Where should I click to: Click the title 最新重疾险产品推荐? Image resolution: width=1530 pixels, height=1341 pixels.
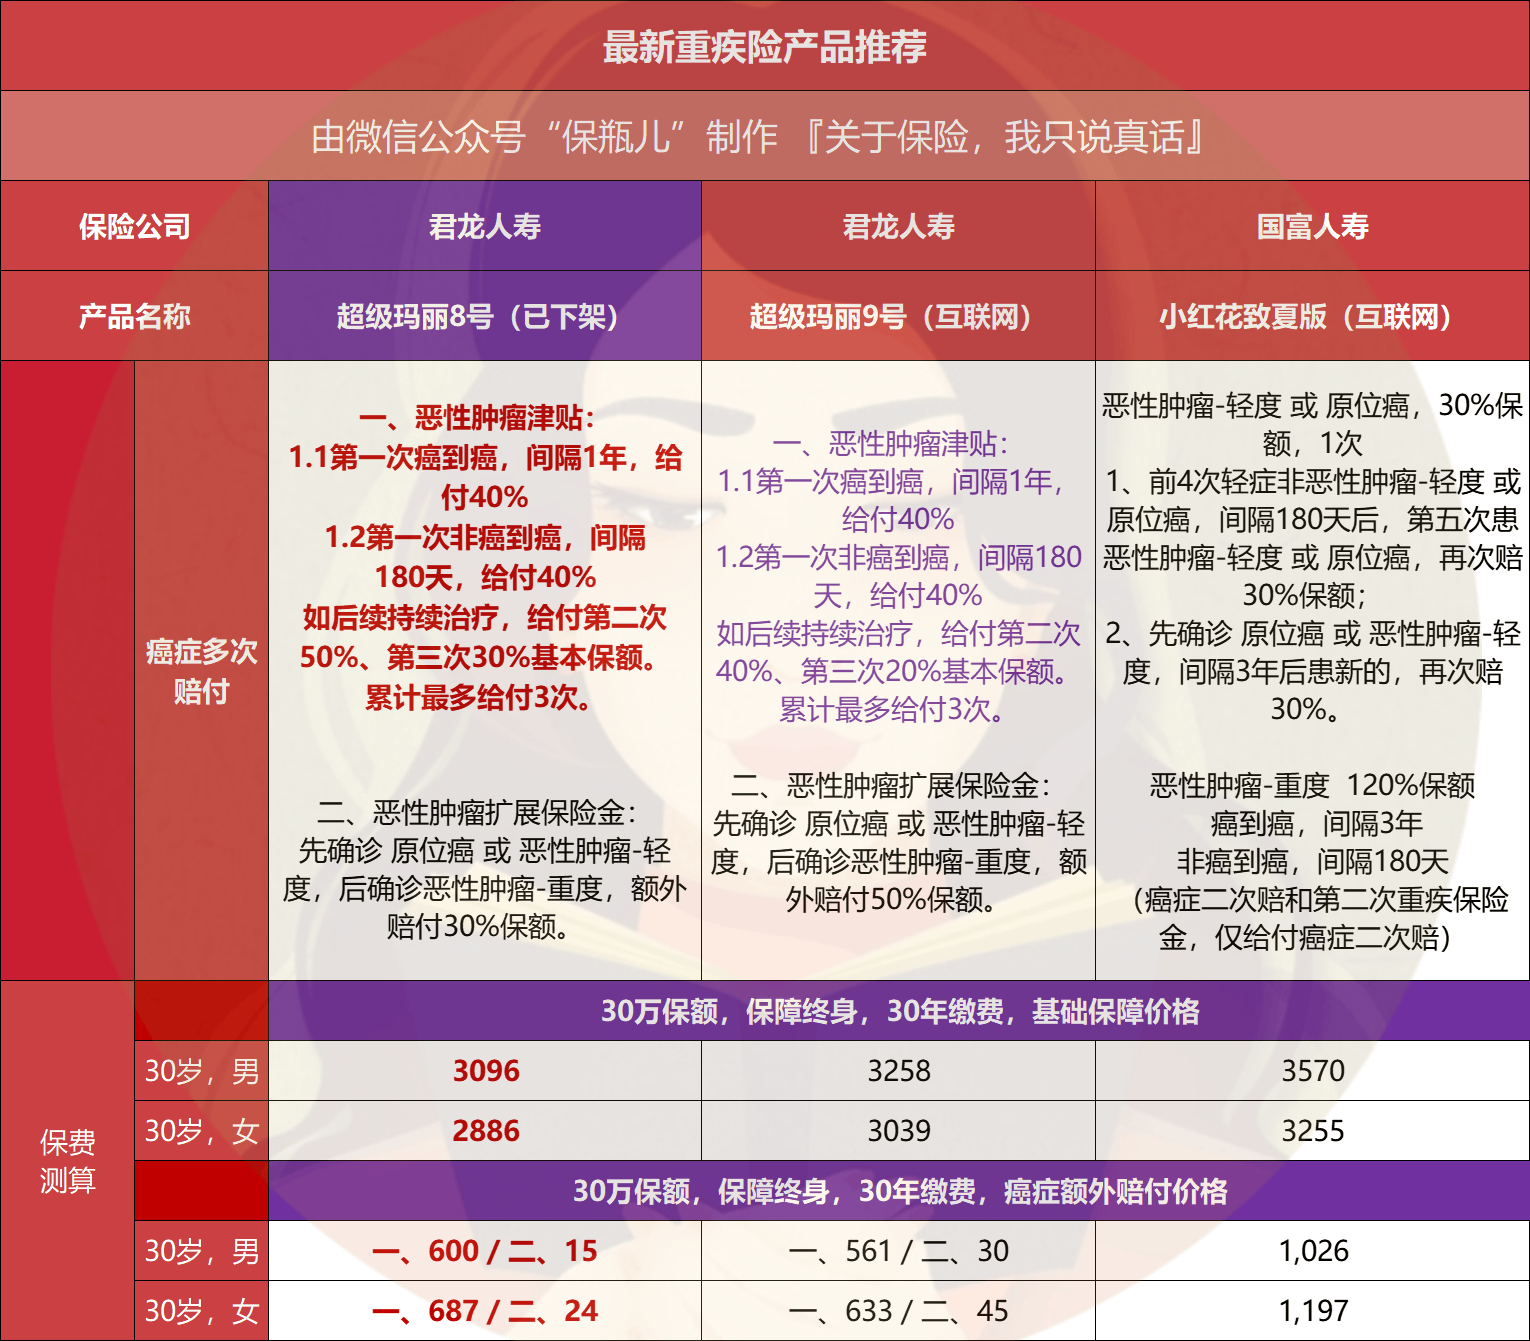[765, 47]
